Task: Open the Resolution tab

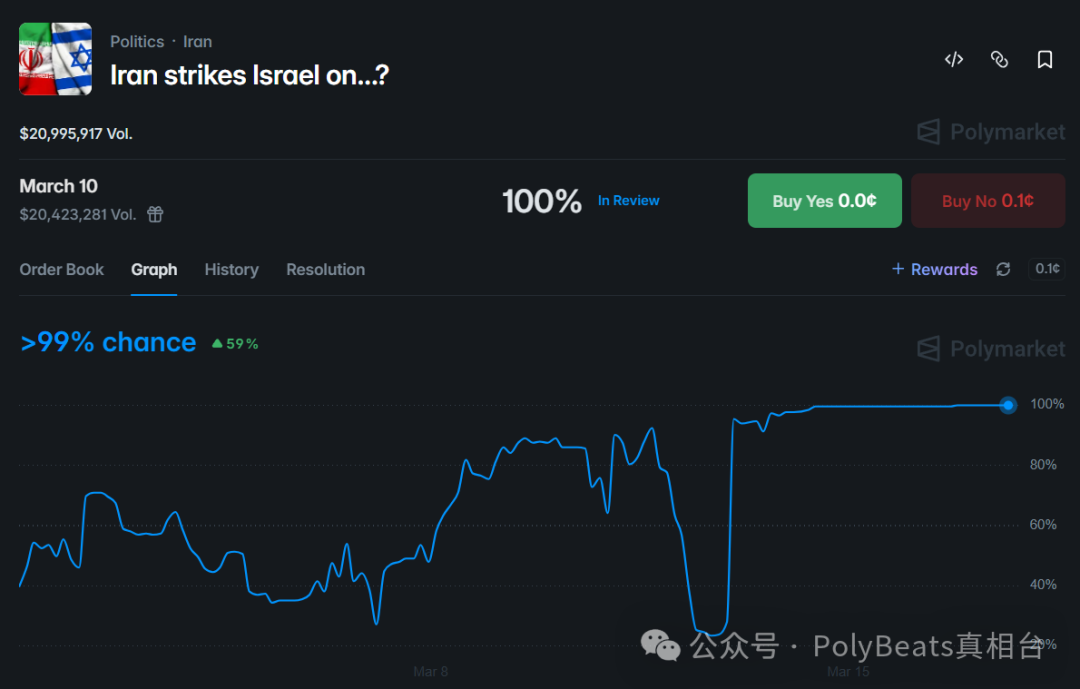Action: click(325, 269)
